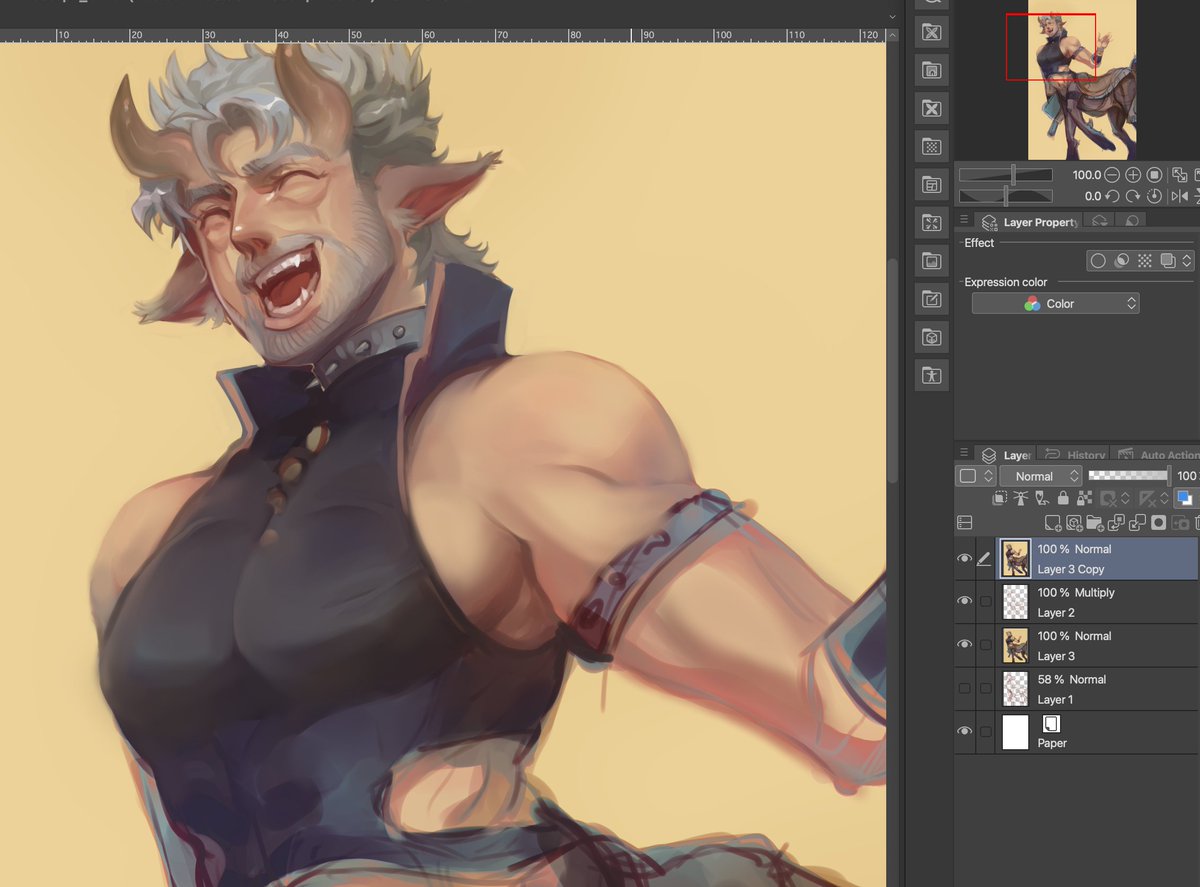The image size is (1200, 887).
Task: Adjust the Navigator rotation slider
Action: (x=1005, y=196)
